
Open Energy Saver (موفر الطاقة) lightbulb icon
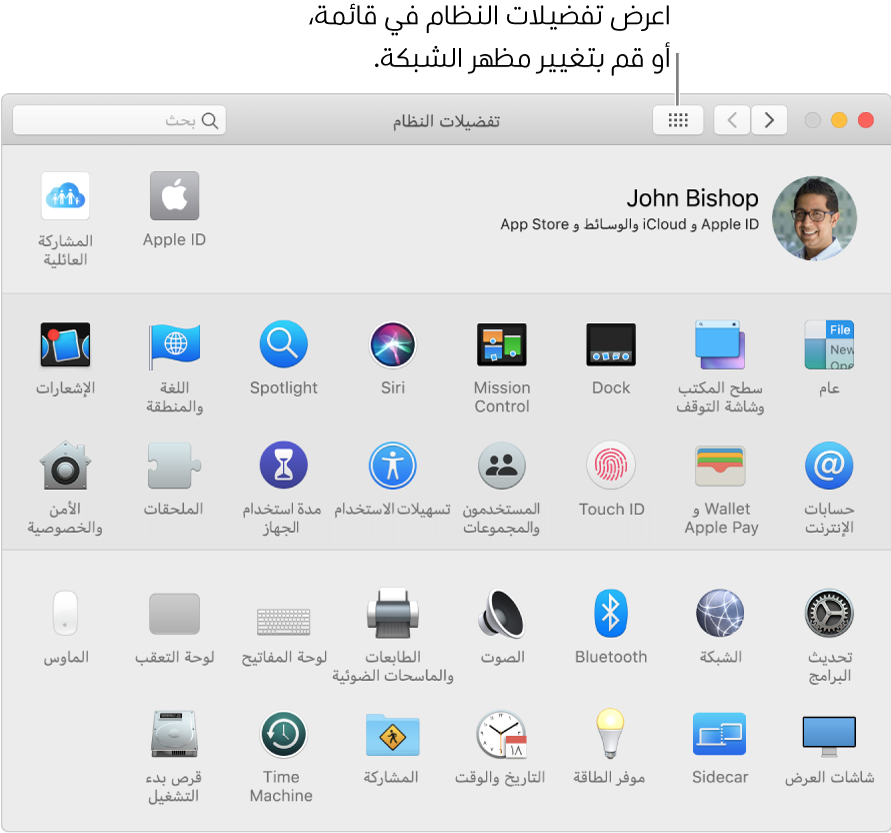pos(611,734)
